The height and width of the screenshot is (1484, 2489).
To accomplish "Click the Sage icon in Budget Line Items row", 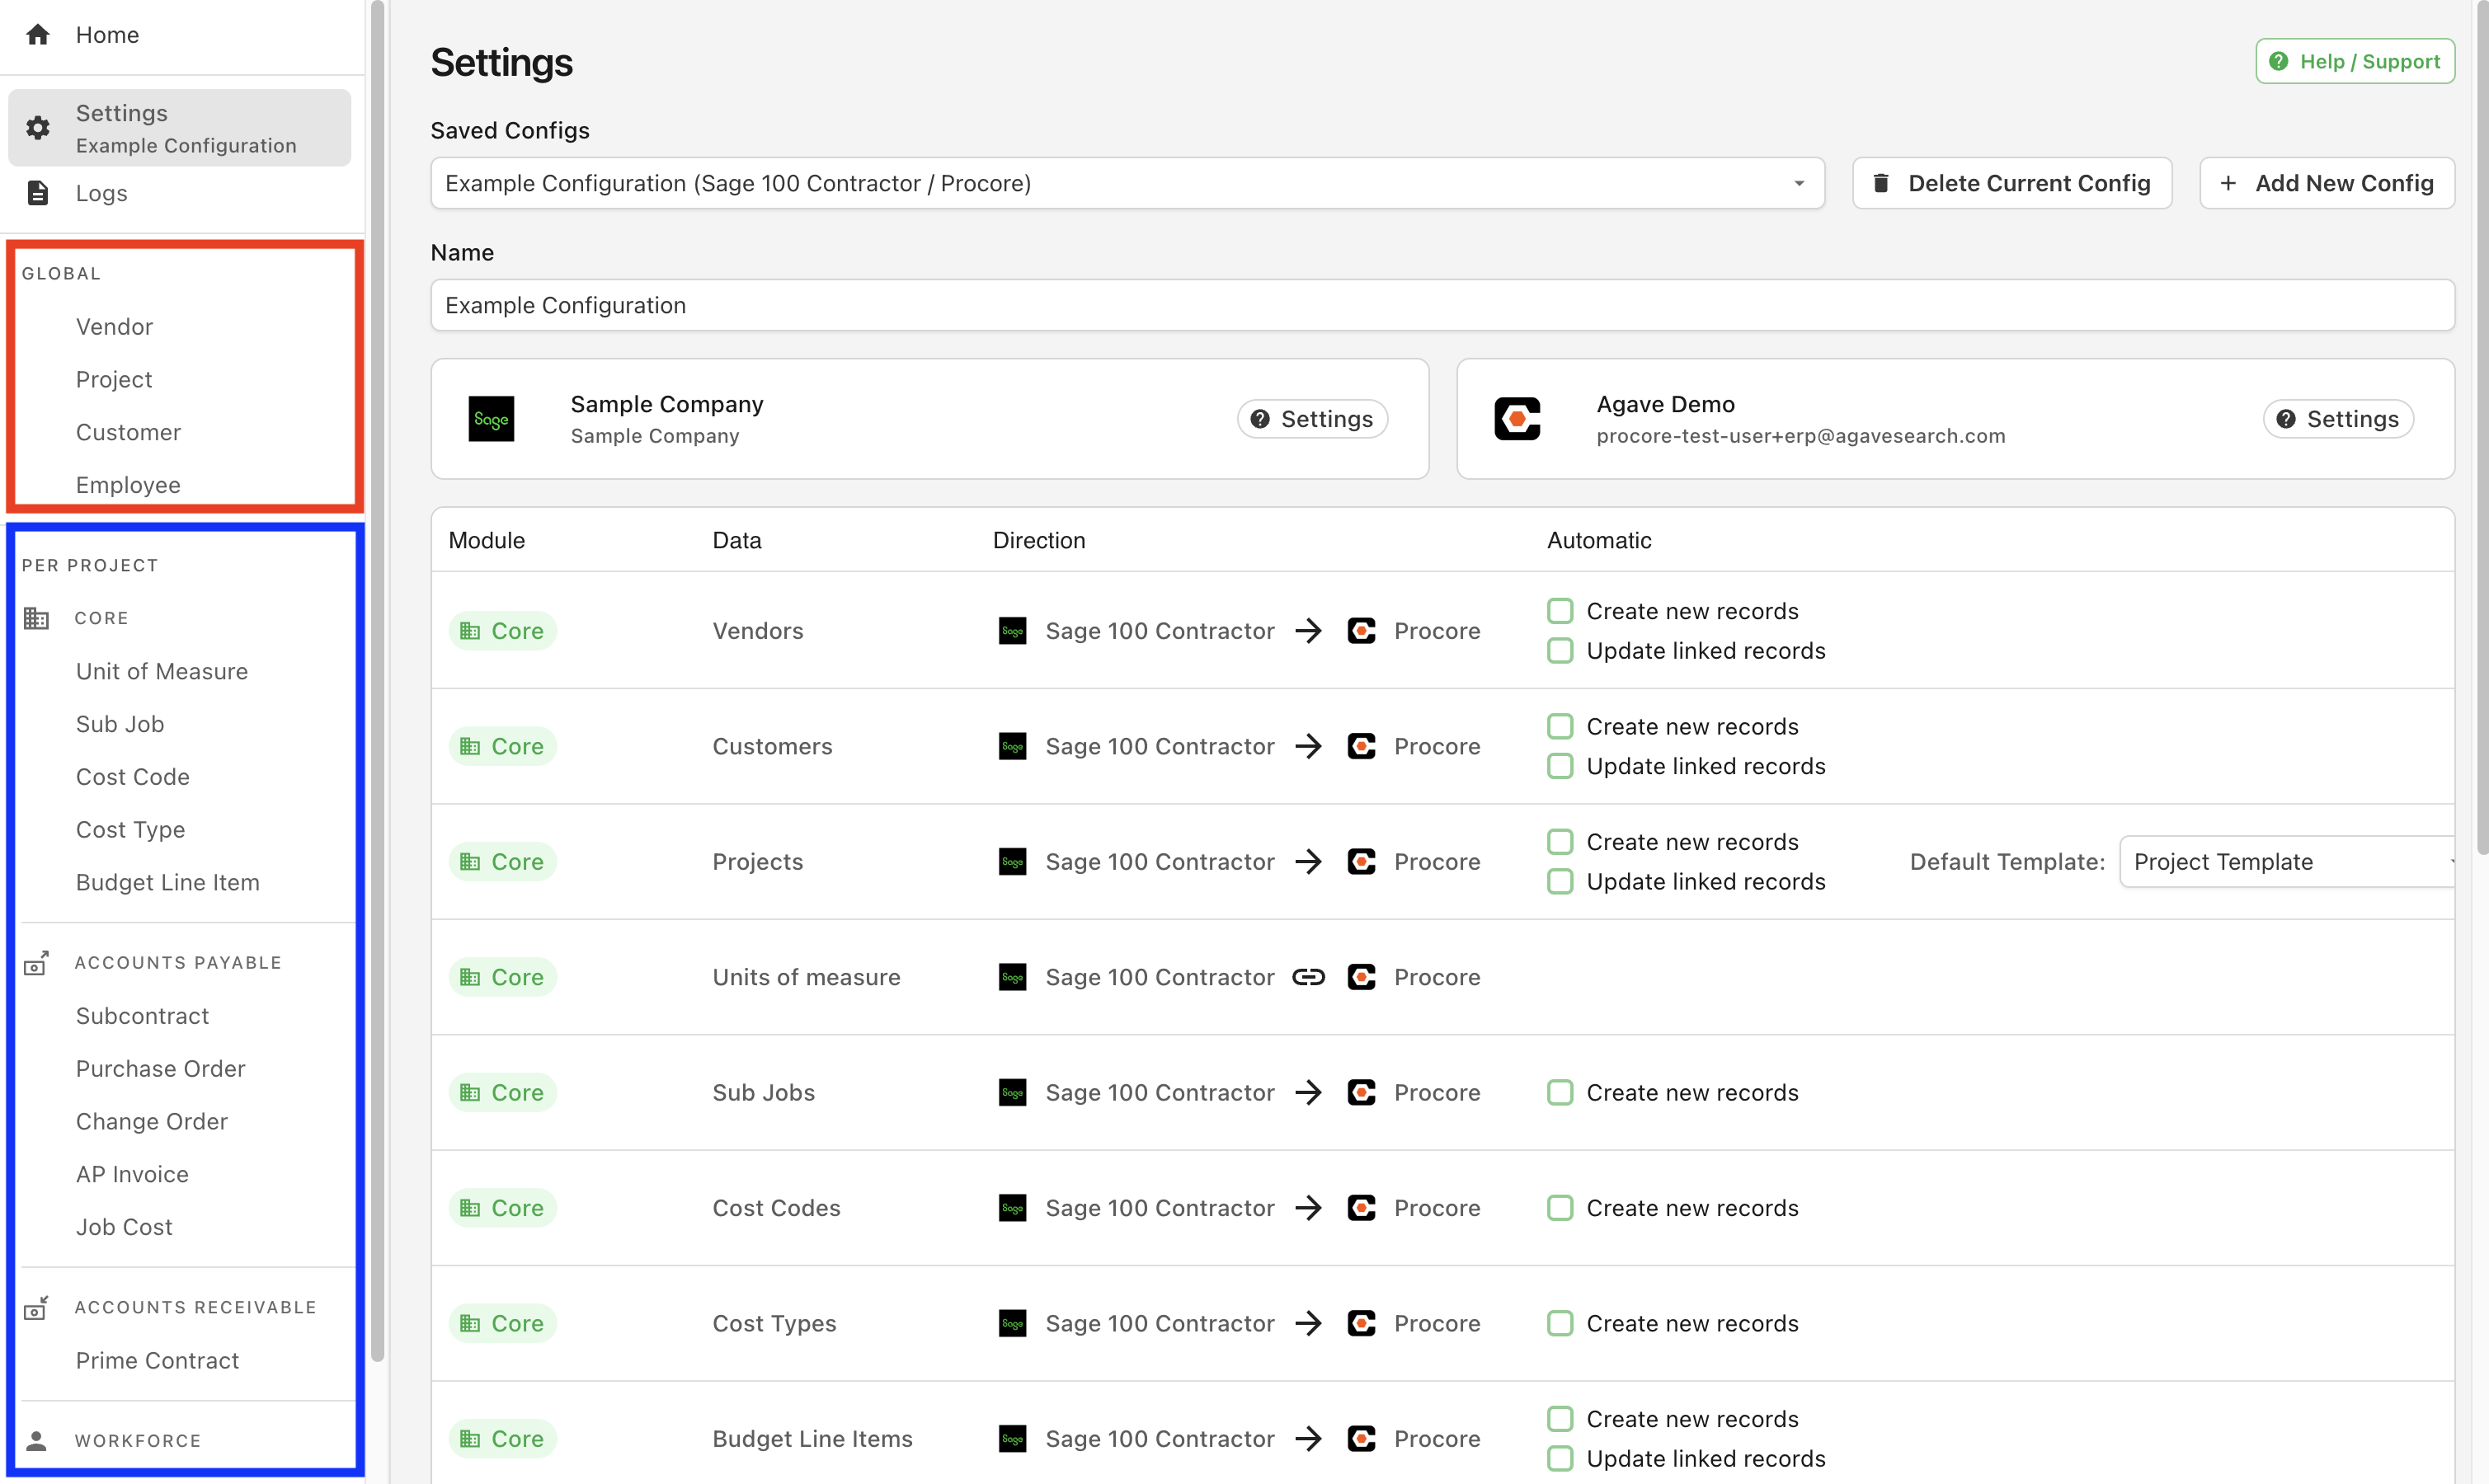I will click(1012, 1439).
